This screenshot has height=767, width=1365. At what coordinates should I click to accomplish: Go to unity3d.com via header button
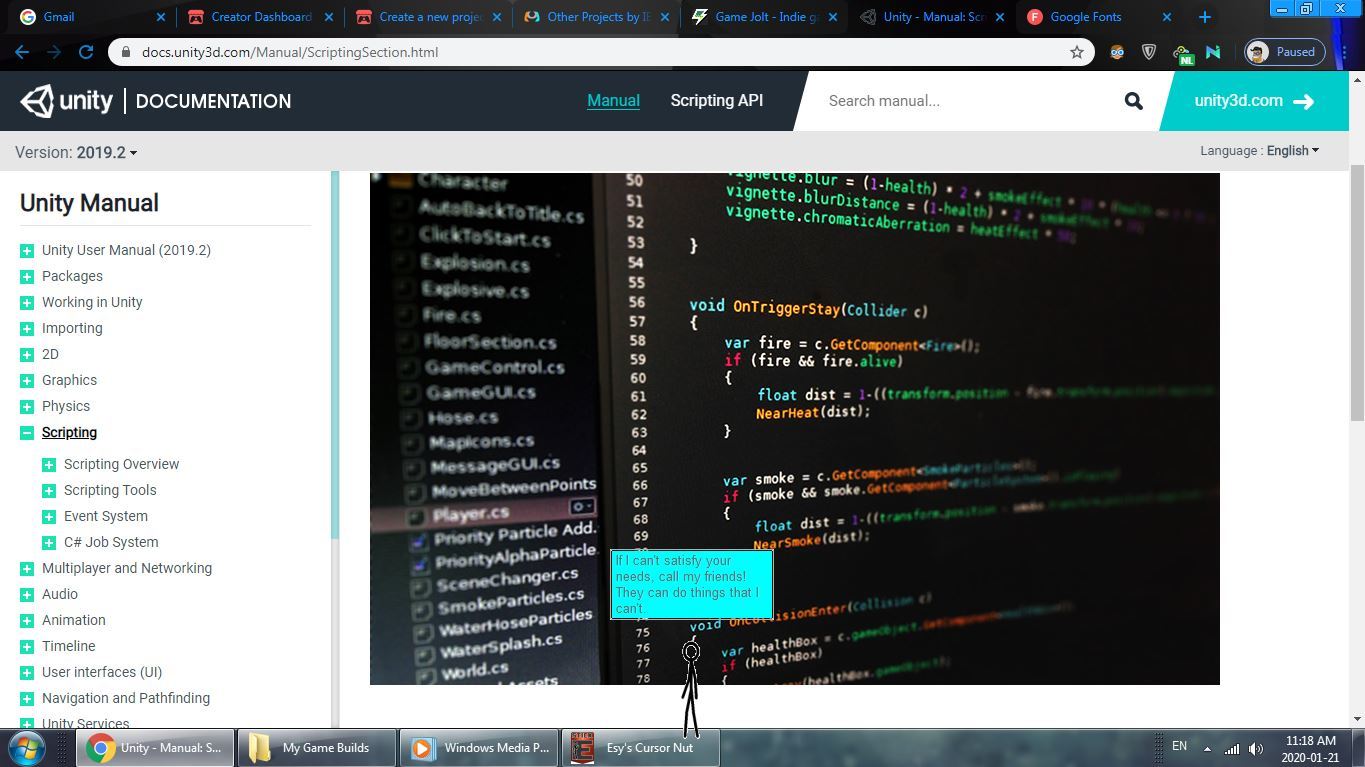point(1253,101)
